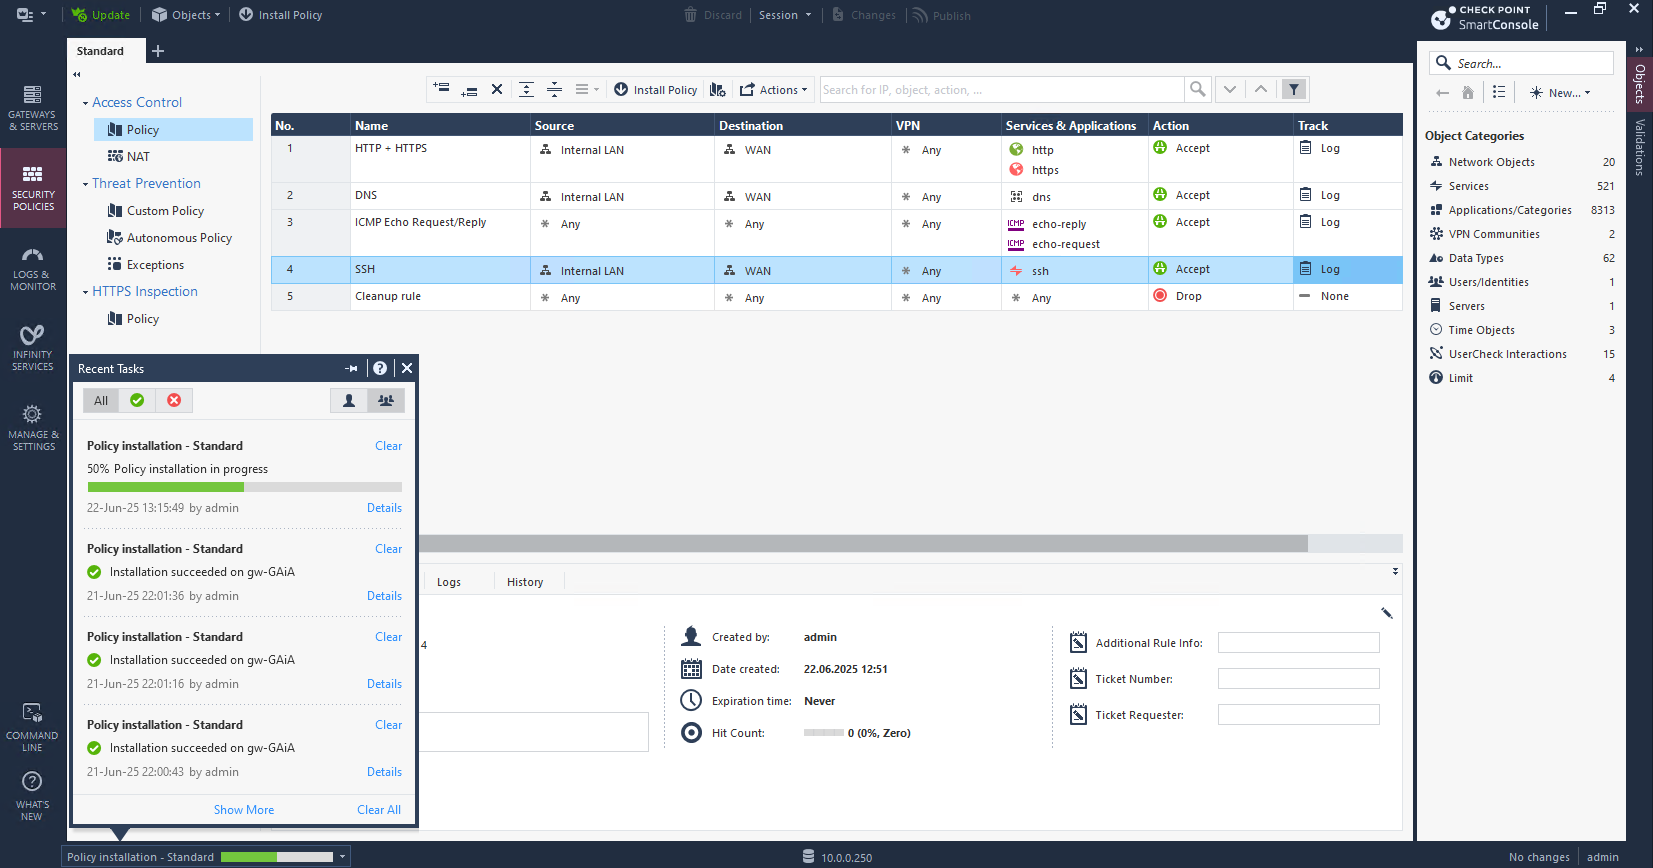The width and height of the screenshot is (1653, 868).
Task: Clear the in-progress policy installation task
Action: 388,446
